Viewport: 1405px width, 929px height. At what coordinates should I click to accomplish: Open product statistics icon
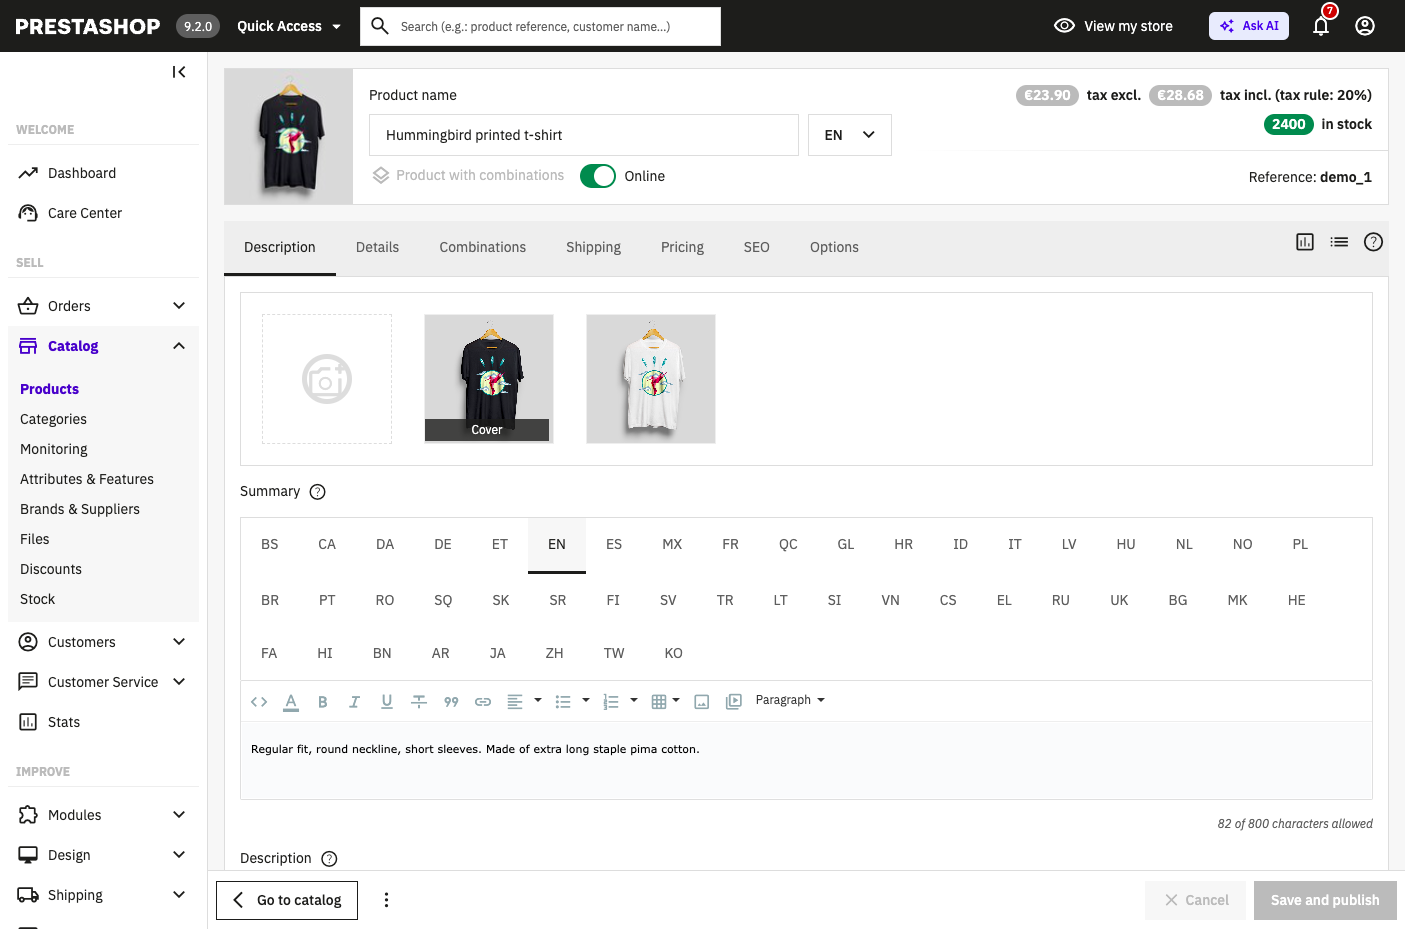coord(1305,242)
